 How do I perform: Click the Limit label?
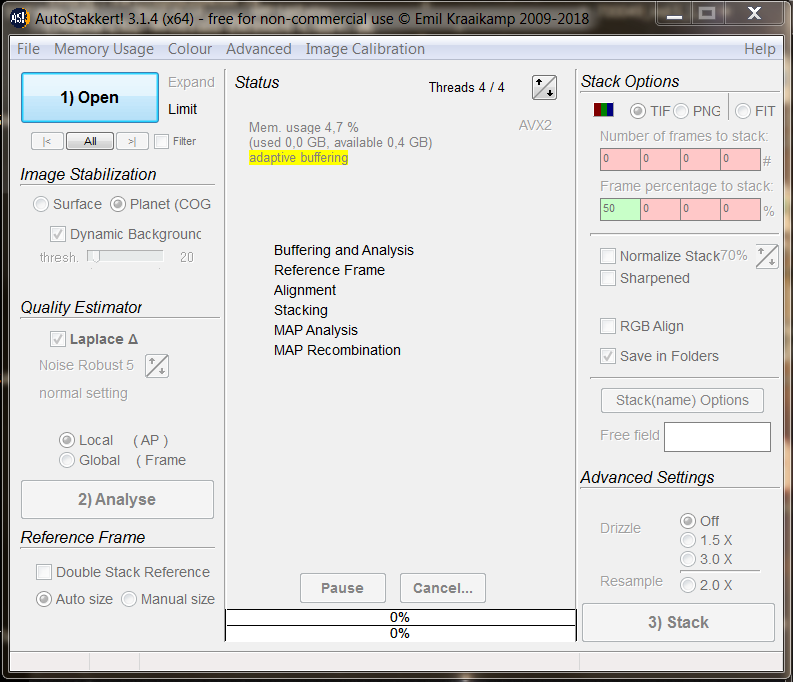pos(183,109)
